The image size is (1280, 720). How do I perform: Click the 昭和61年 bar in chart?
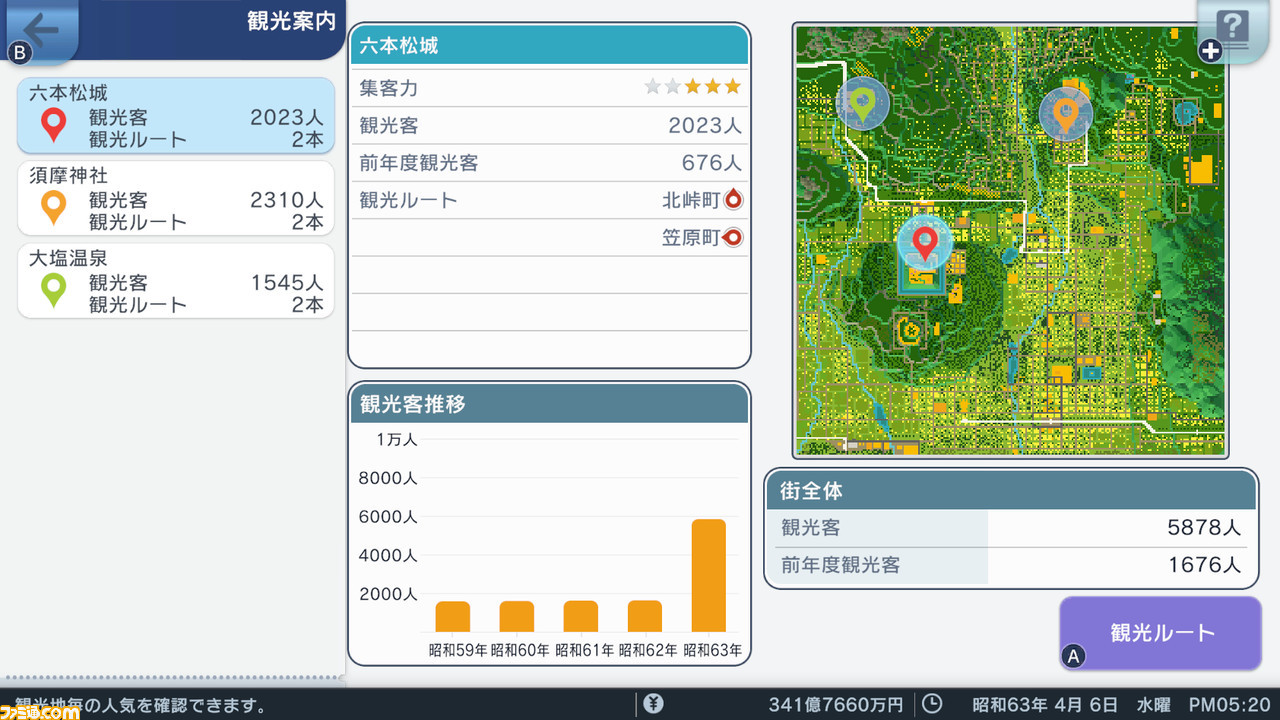tap(581, 617)
